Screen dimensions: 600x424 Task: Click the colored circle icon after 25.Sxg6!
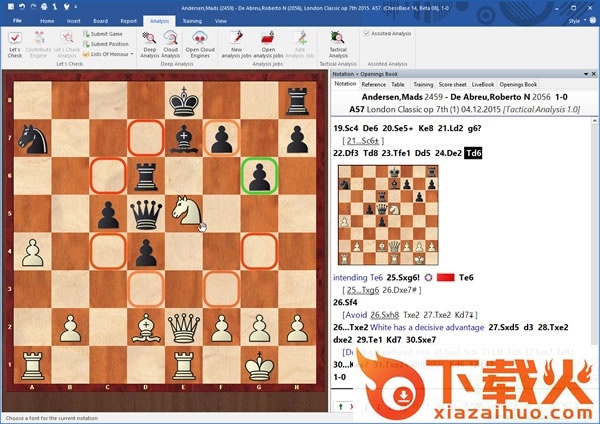coord(428,277)
